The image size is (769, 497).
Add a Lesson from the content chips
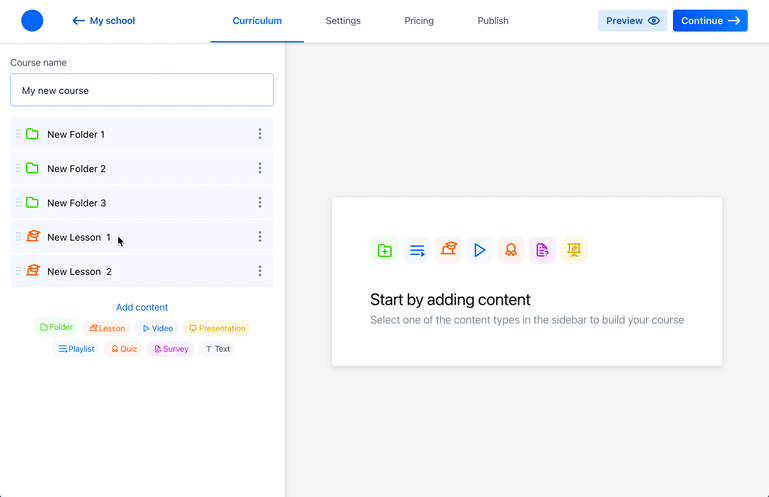point(107,328)
